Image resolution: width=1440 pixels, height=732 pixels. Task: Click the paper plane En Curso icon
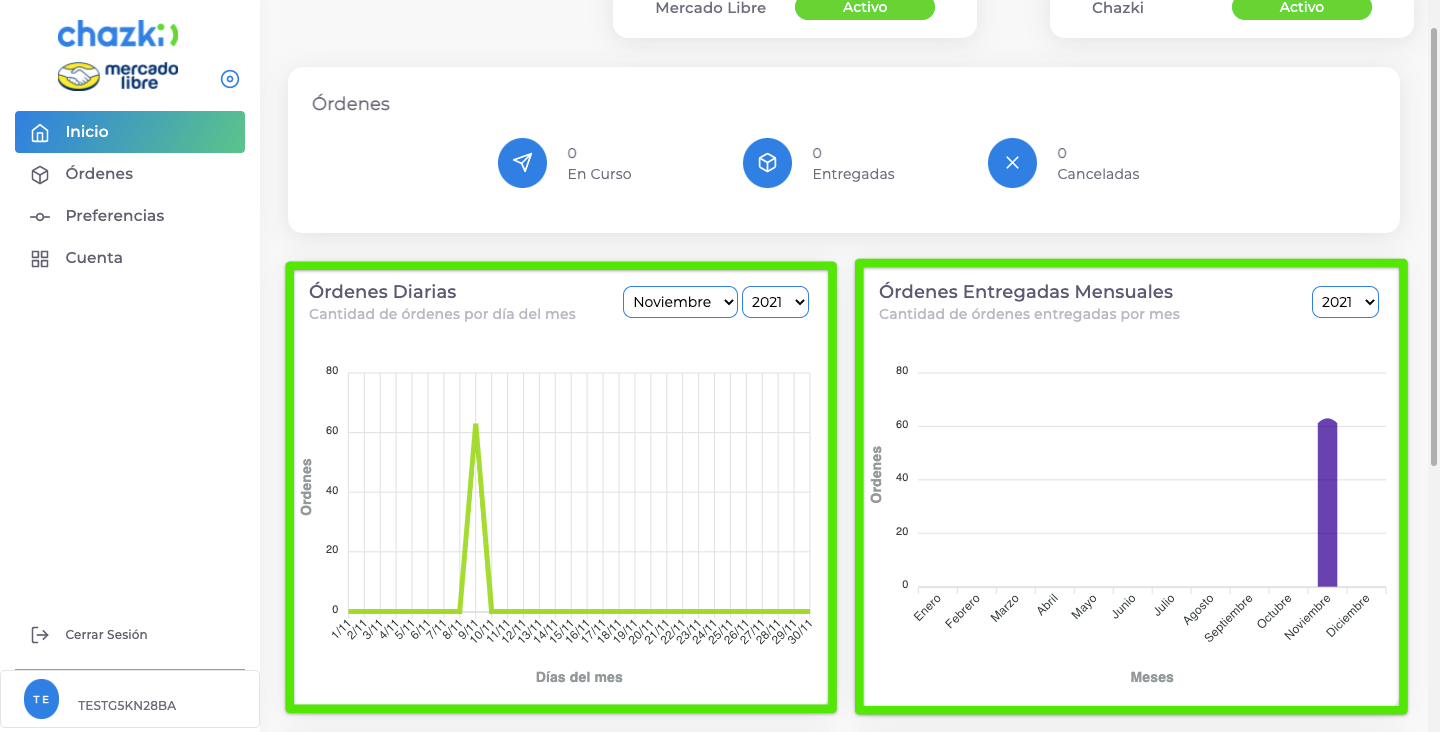click(x=522, y=163)
